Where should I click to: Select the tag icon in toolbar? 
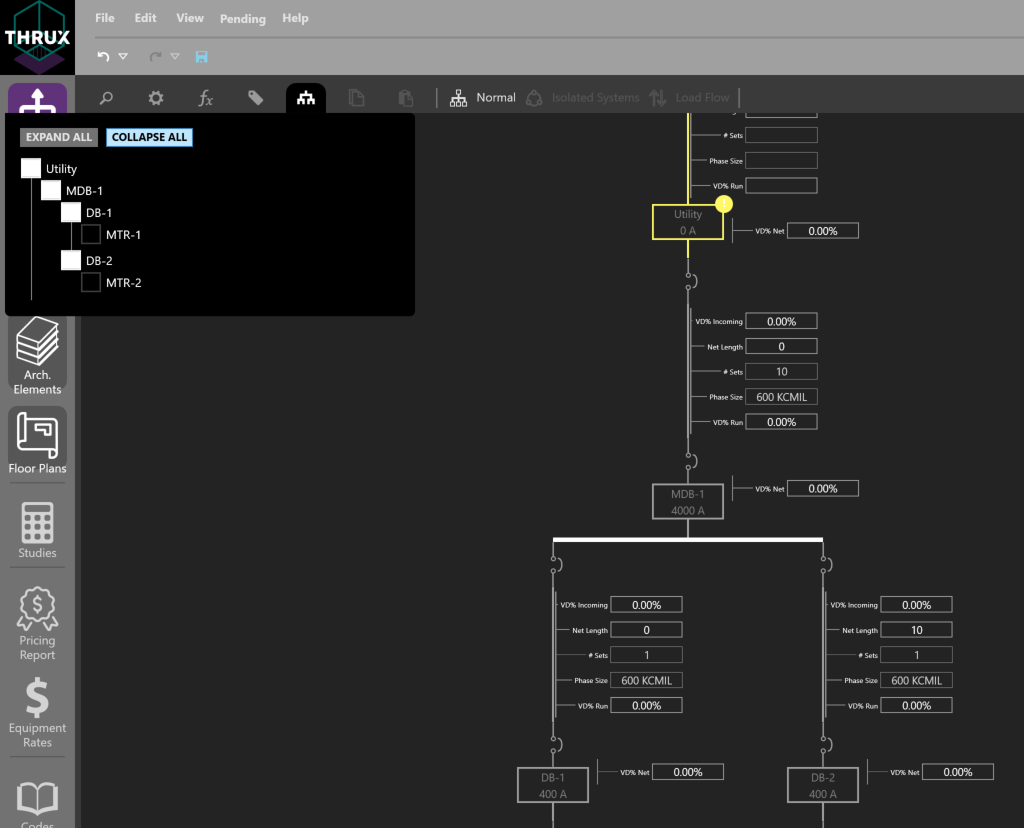click(256, 98)
